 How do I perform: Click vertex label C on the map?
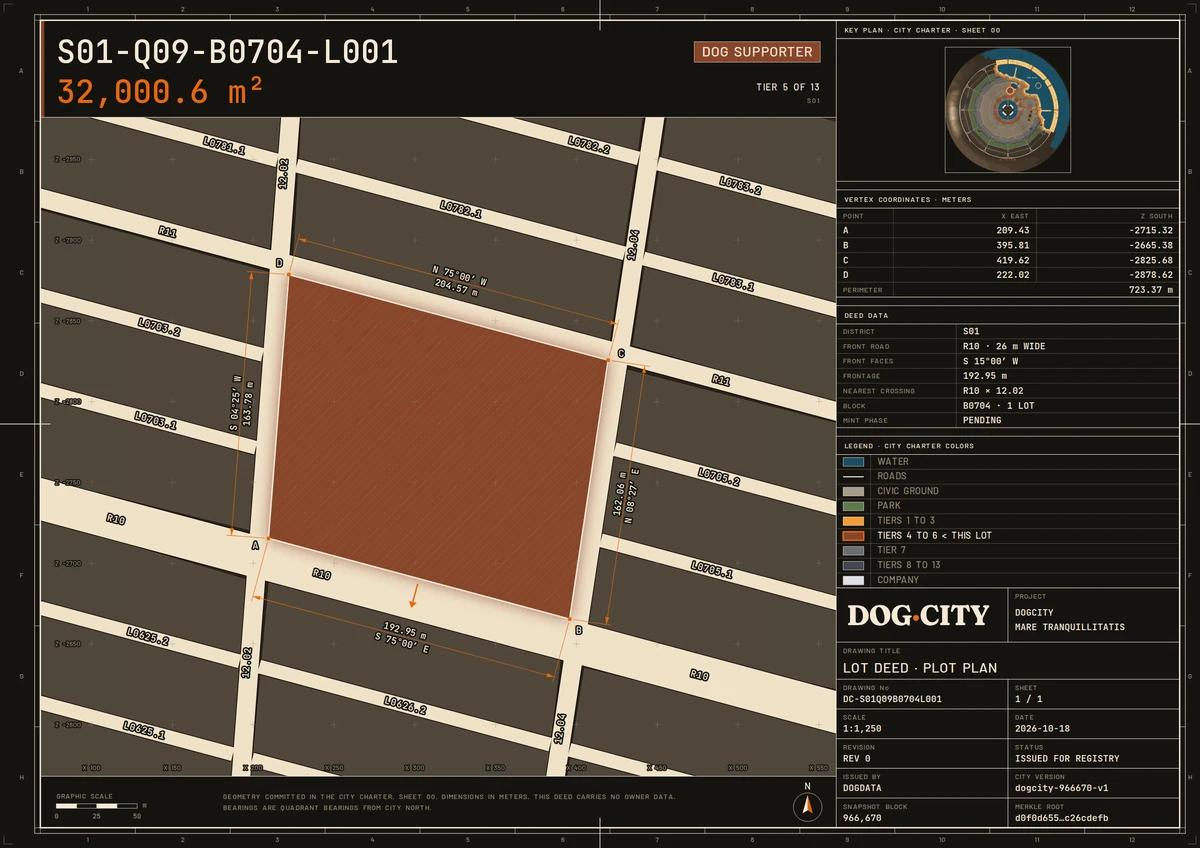point(620,354)
